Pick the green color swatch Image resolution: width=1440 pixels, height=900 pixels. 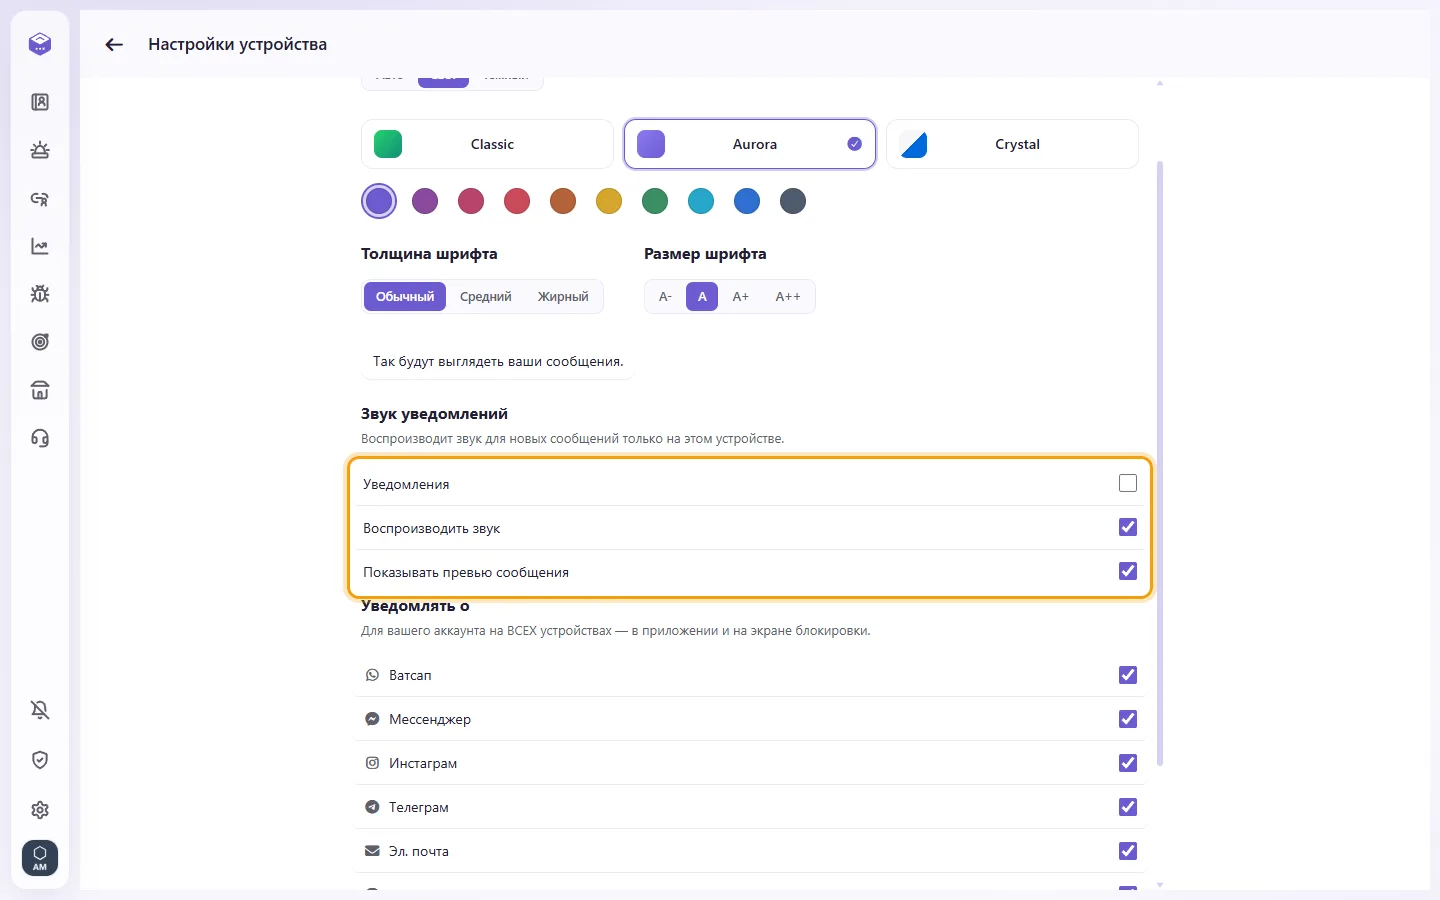tap(655, 201)
